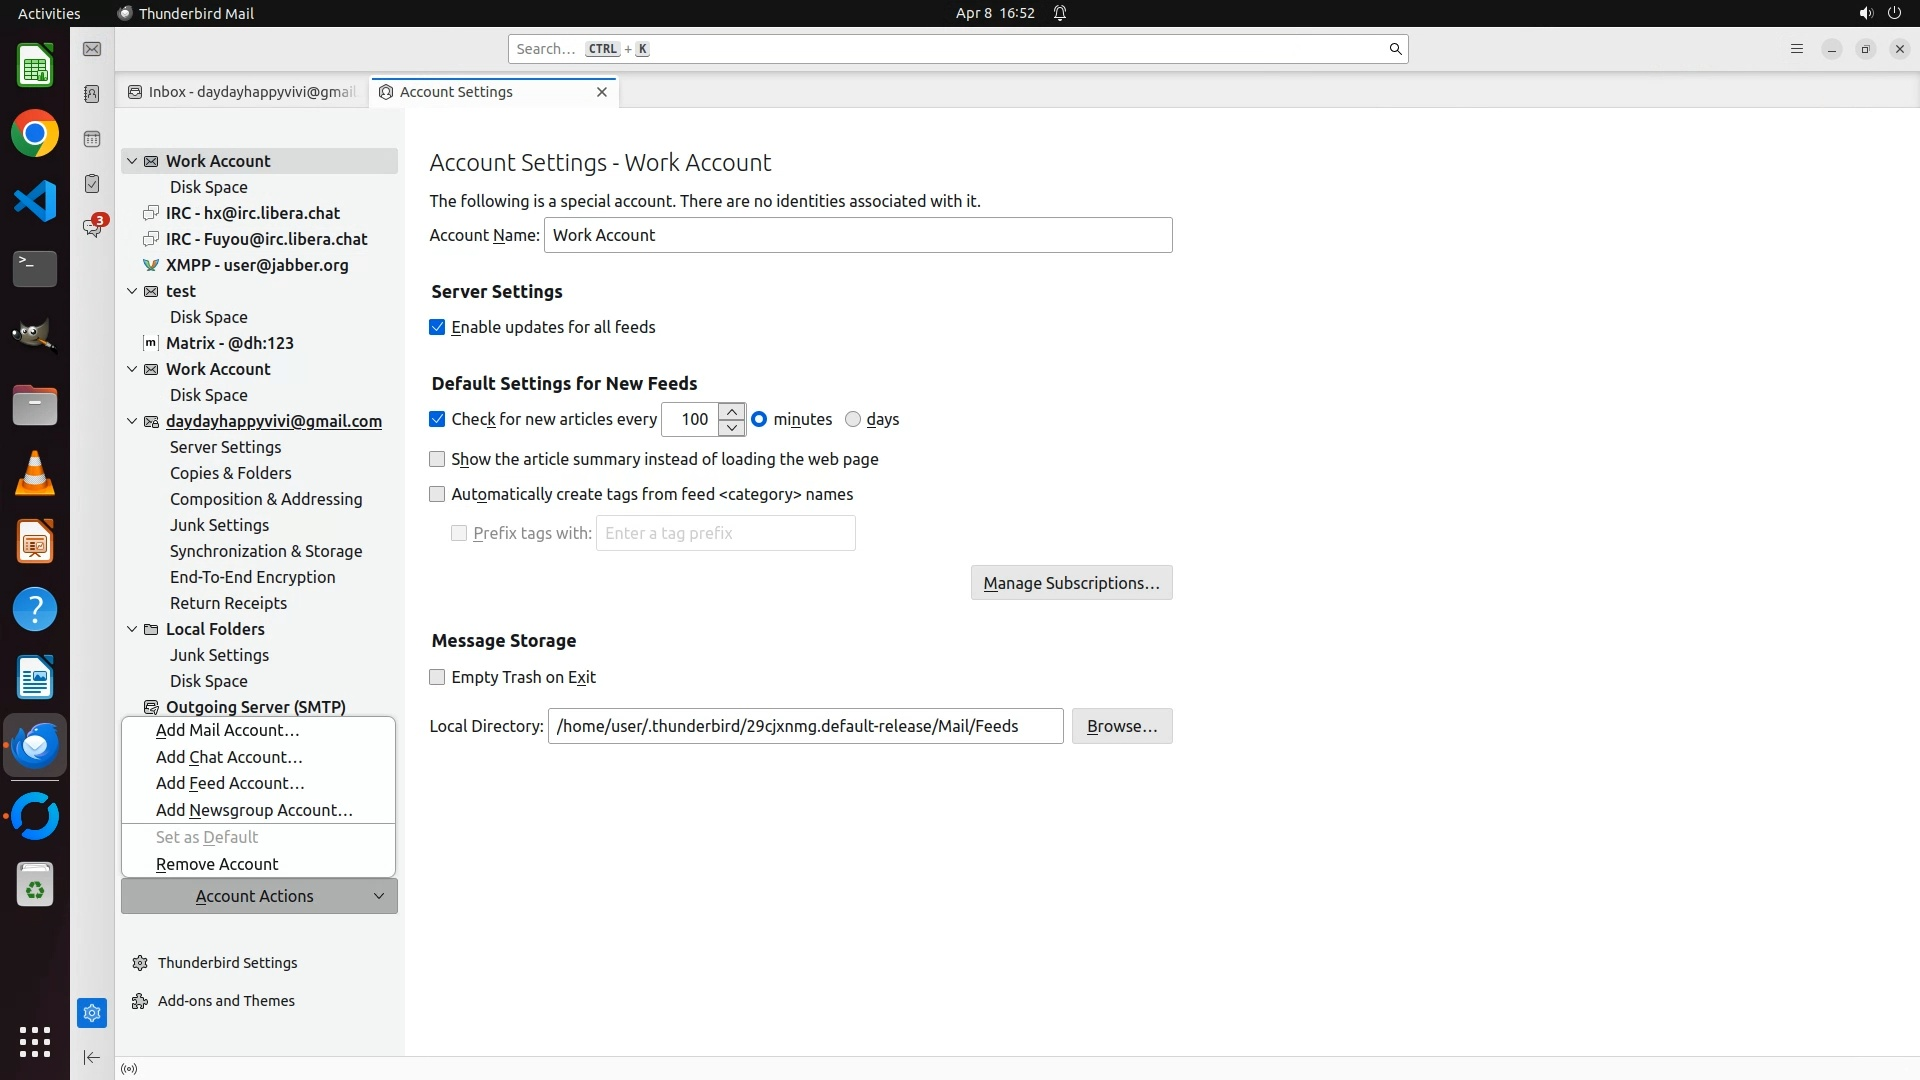This screenshot has width=1920, height=1080.
Task: Collapse the spaces toolbar arrow icon
Action: click(92, 1057)
